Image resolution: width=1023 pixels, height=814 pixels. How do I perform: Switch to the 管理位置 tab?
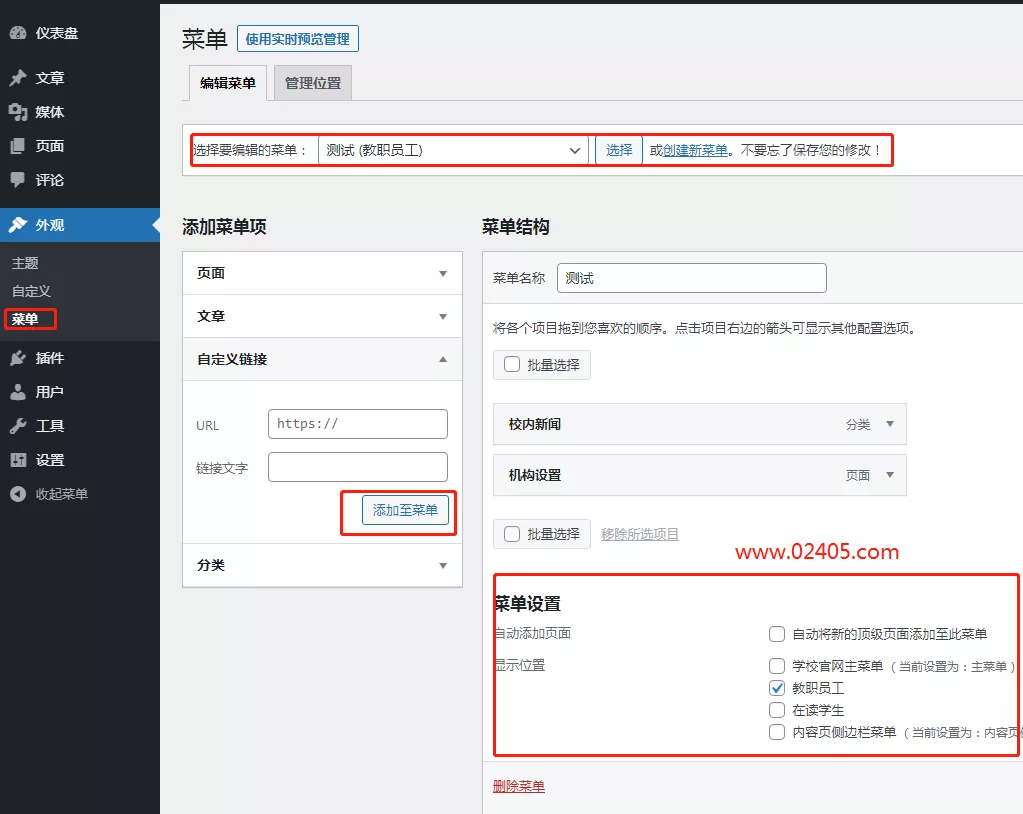point(313,83)
